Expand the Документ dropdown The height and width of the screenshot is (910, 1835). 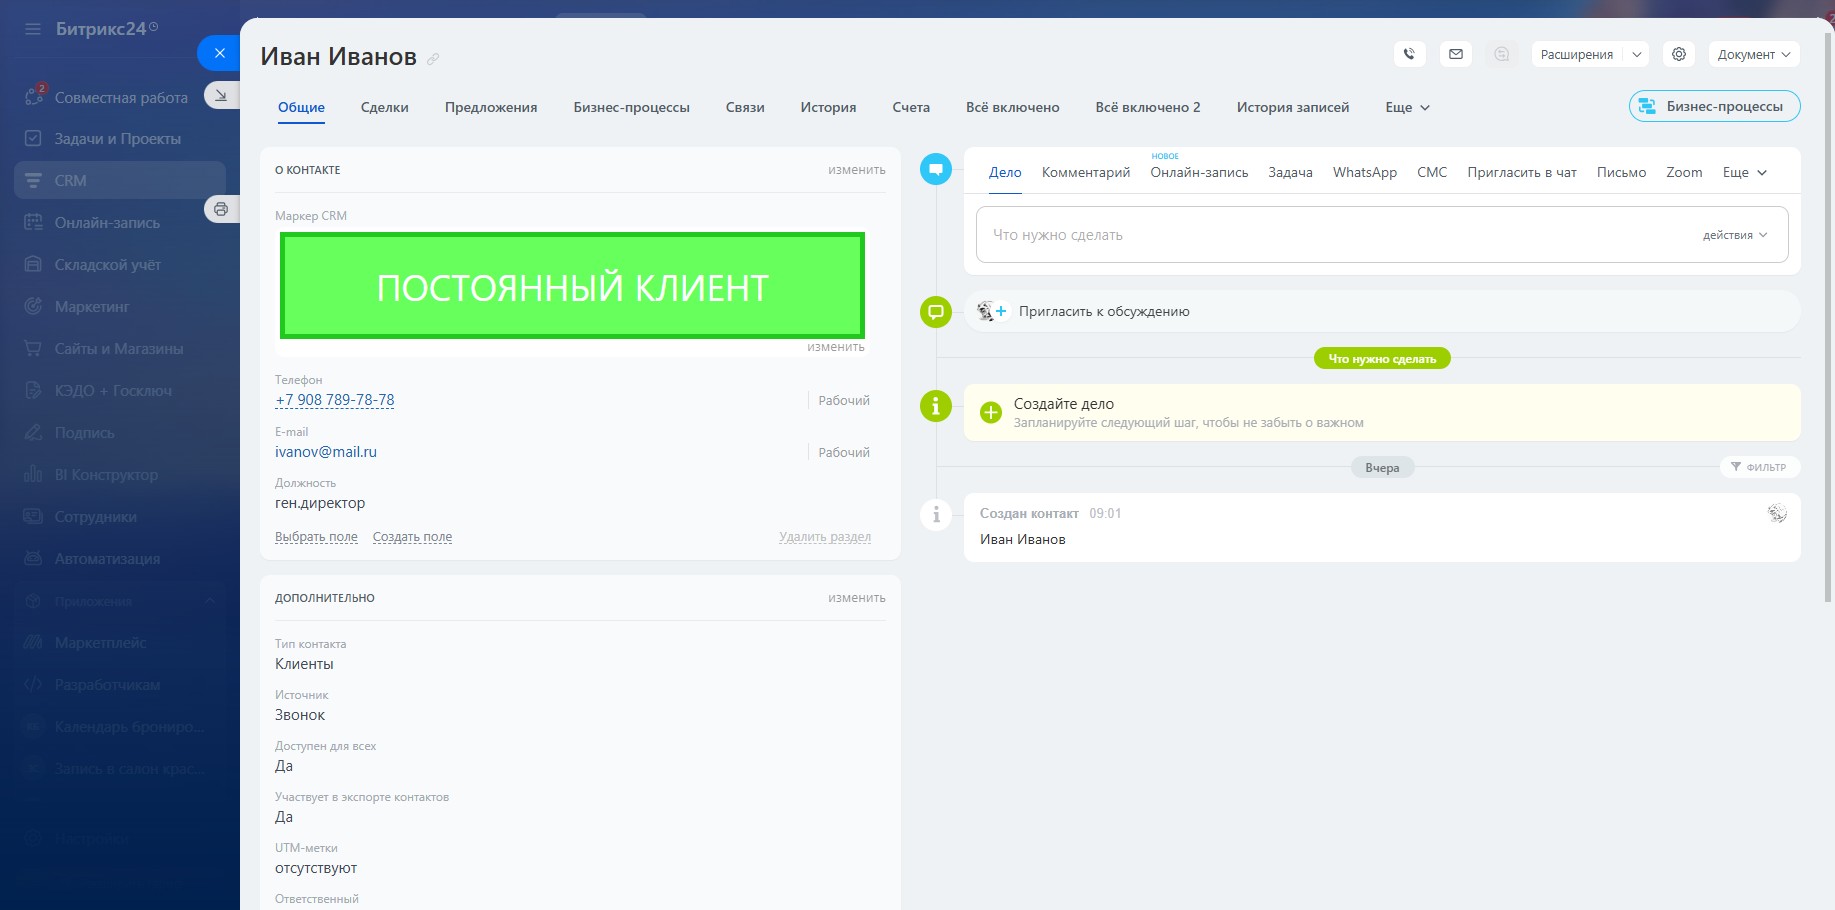(1753, 54)
